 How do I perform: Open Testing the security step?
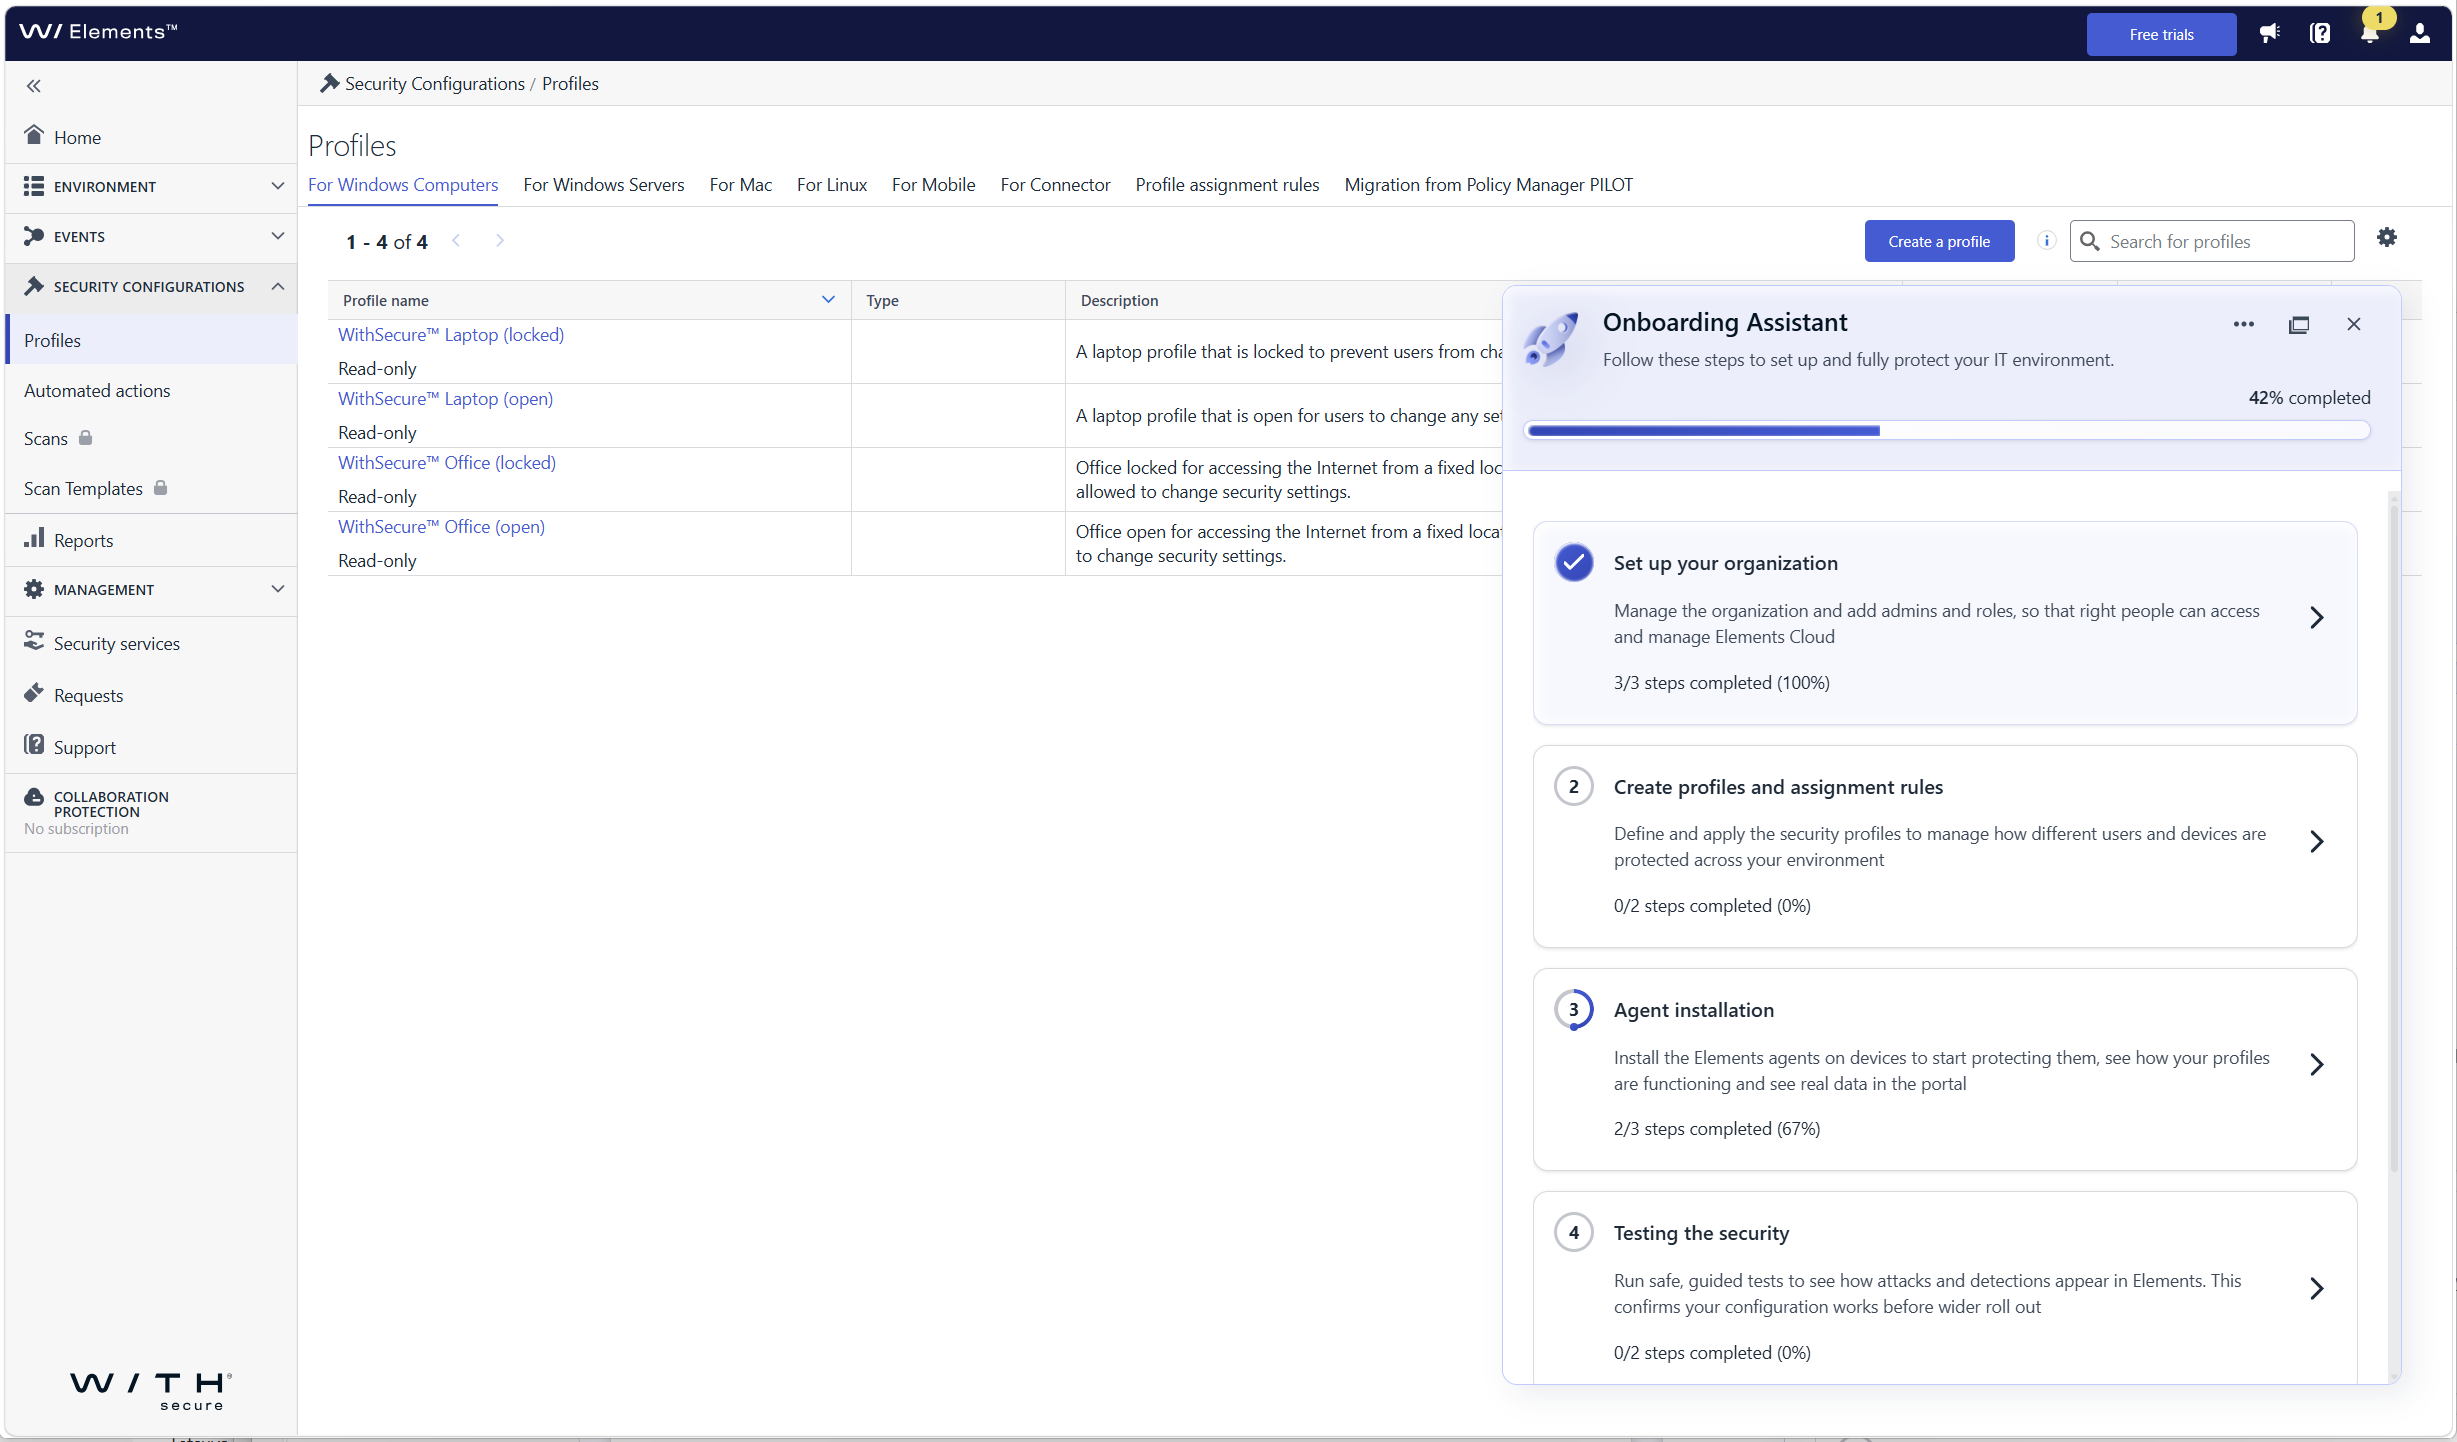point(1944,1288)
